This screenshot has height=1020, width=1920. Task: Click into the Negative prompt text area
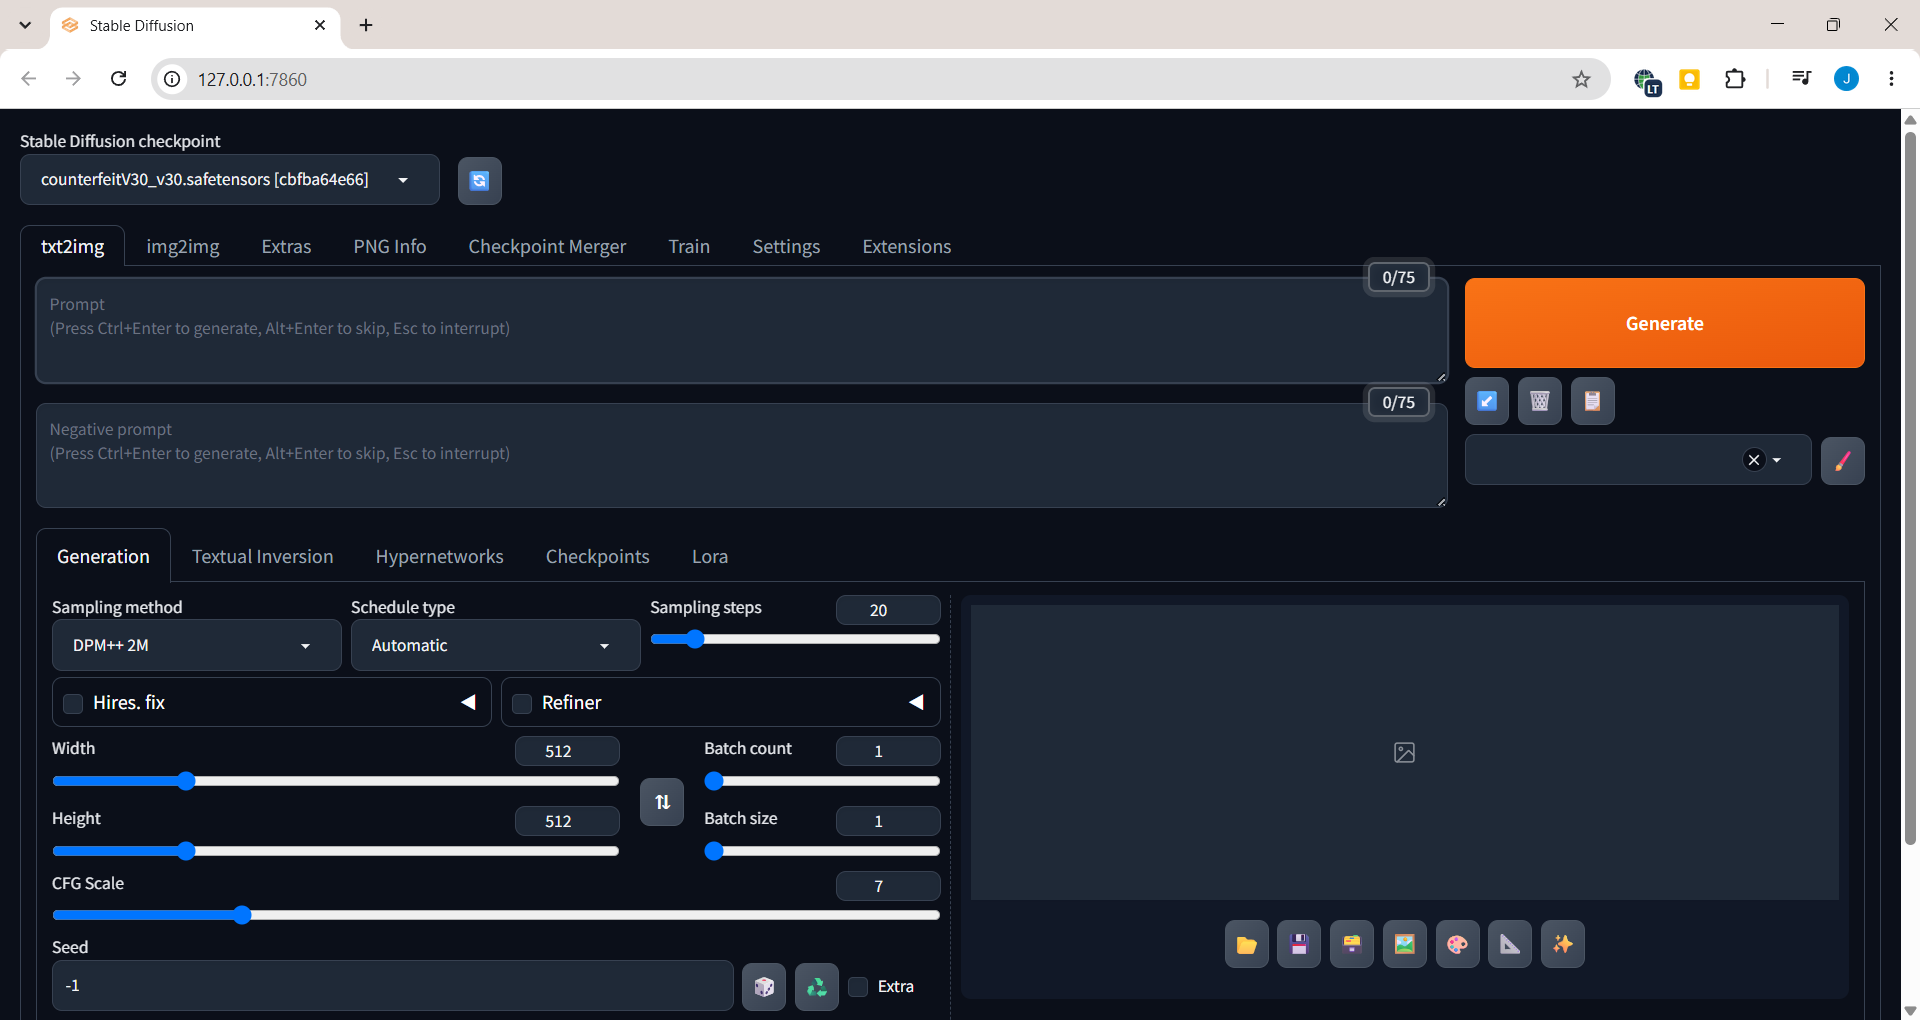741,456
